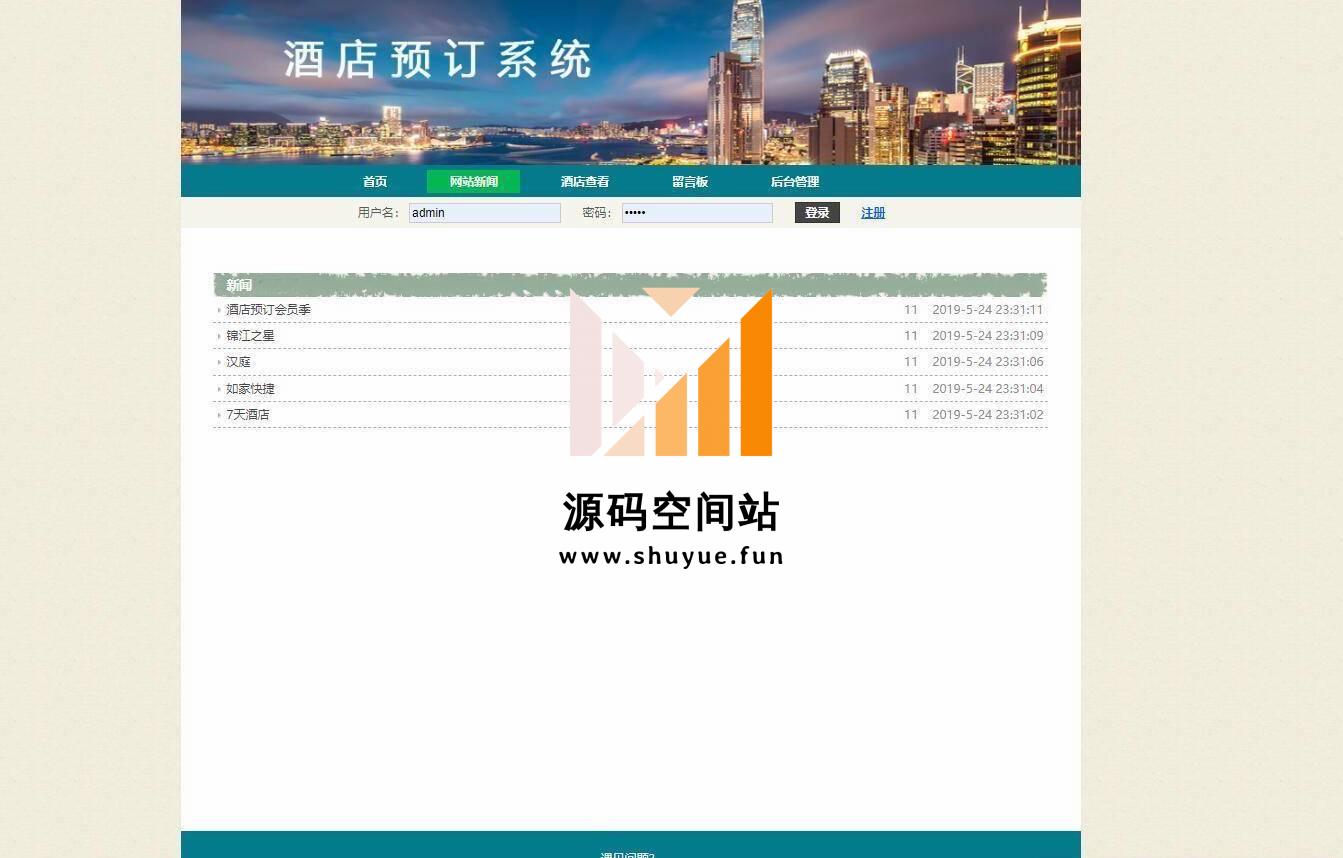1343x858 pixels.
Task: Open news item 酒店预订会员季
Action: coord(268,310)
